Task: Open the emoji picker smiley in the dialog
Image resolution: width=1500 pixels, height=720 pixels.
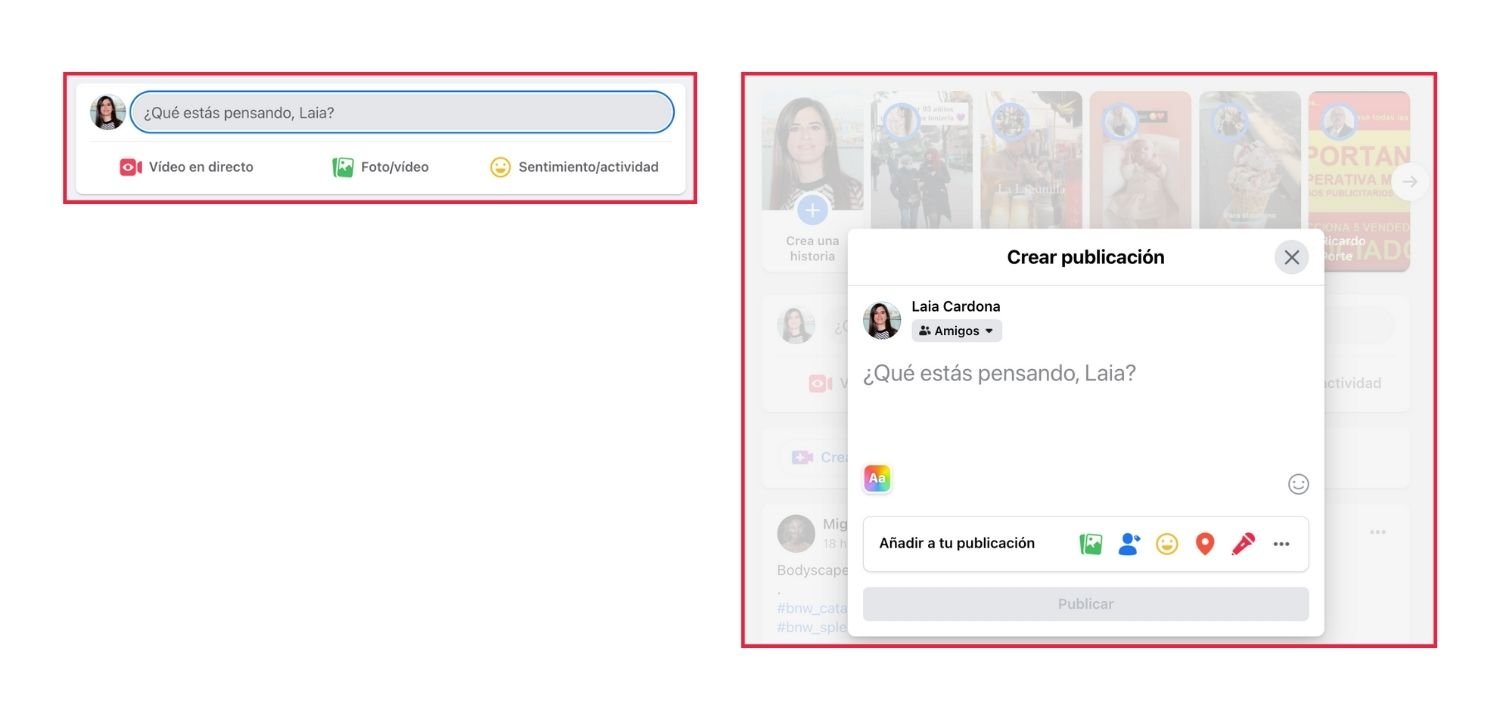Action: [1298, 484]
